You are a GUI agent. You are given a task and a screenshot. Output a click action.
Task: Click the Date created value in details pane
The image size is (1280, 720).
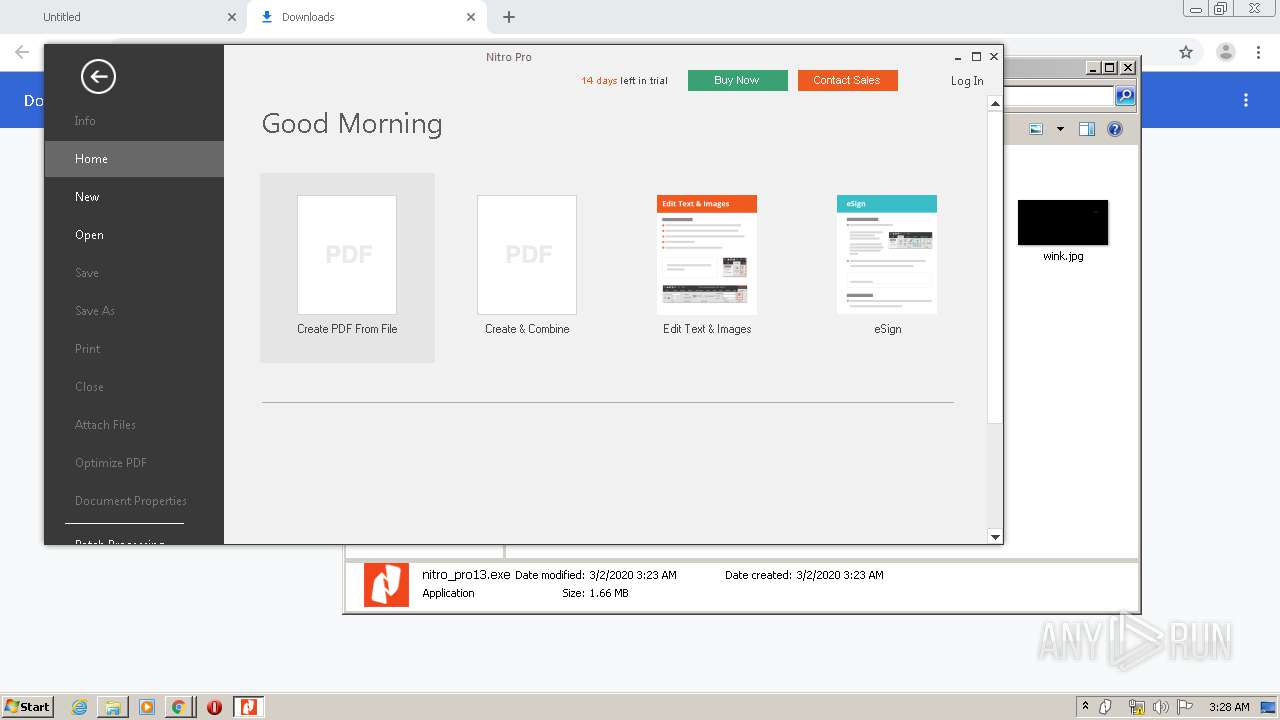point(840,575)
